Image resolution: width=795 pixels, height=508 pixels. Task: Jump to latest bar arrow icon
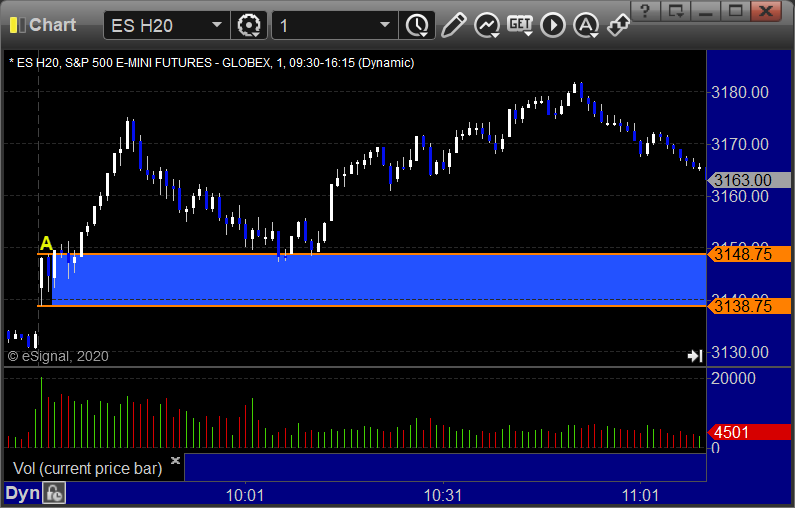tap(695, 356)
